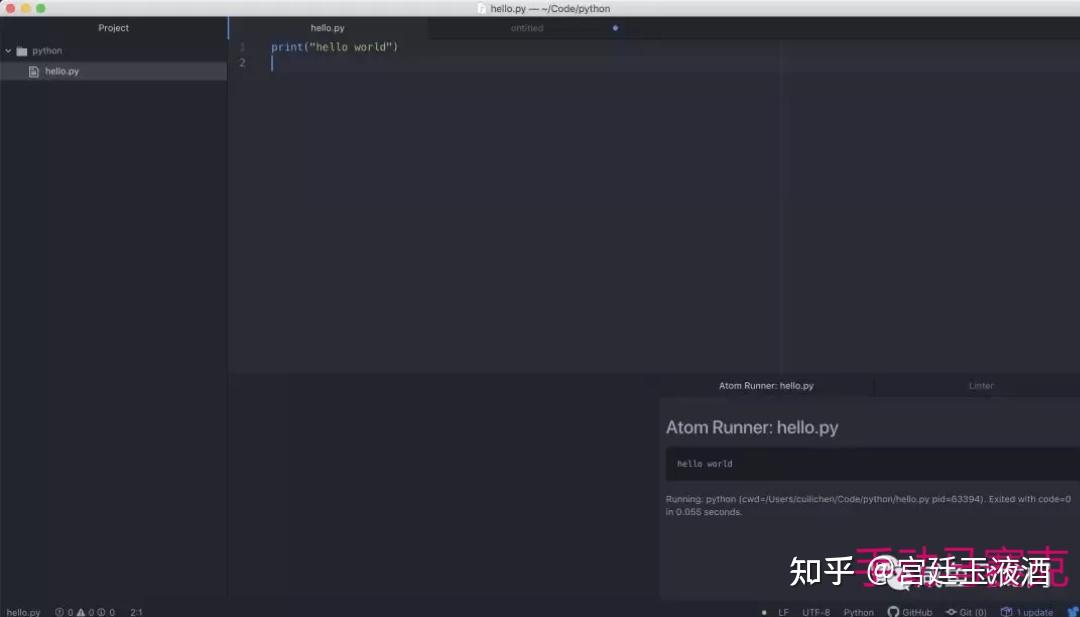Open the Git (0) panel from the status bar
The image size is (1080, 617).
[x=966, y=611]
